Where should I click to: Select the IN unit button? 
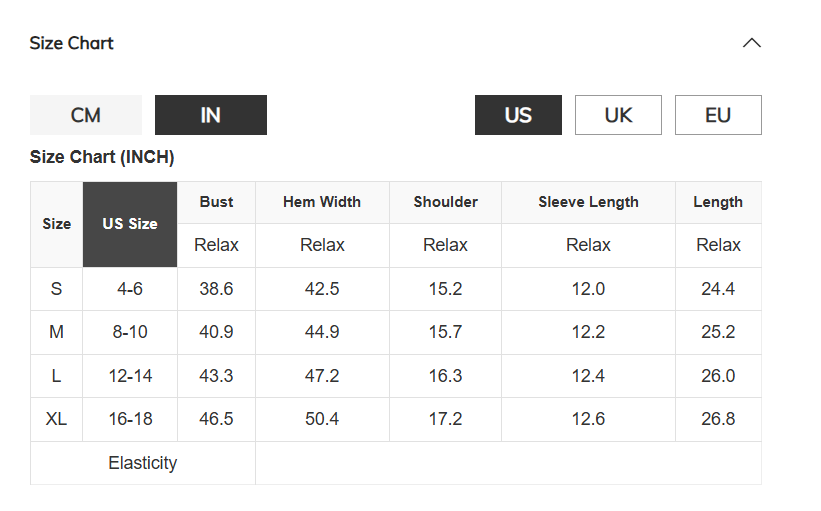(x=211, y=115)
